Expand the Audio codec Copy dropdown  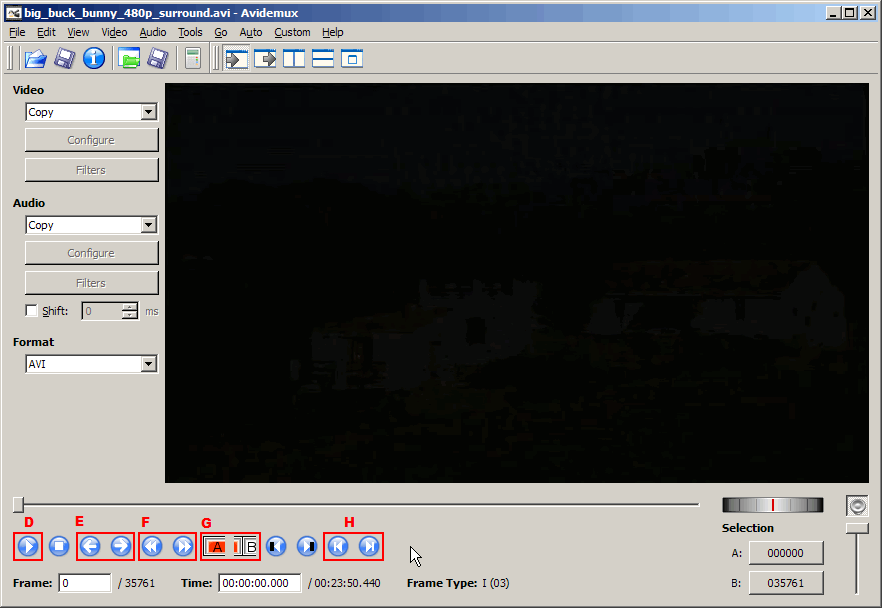(148, 225)
